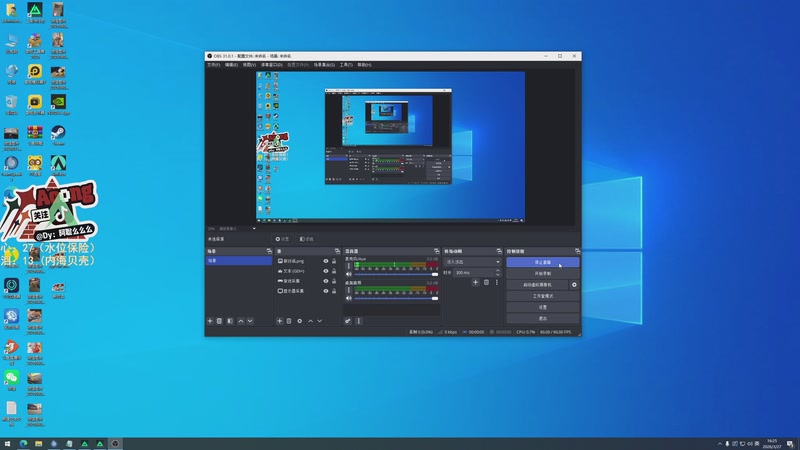Image resolution: width=800 pixels, height=450 pixels.
Task: Hide the 游戏采集 source
Action: tap(326, 281)
